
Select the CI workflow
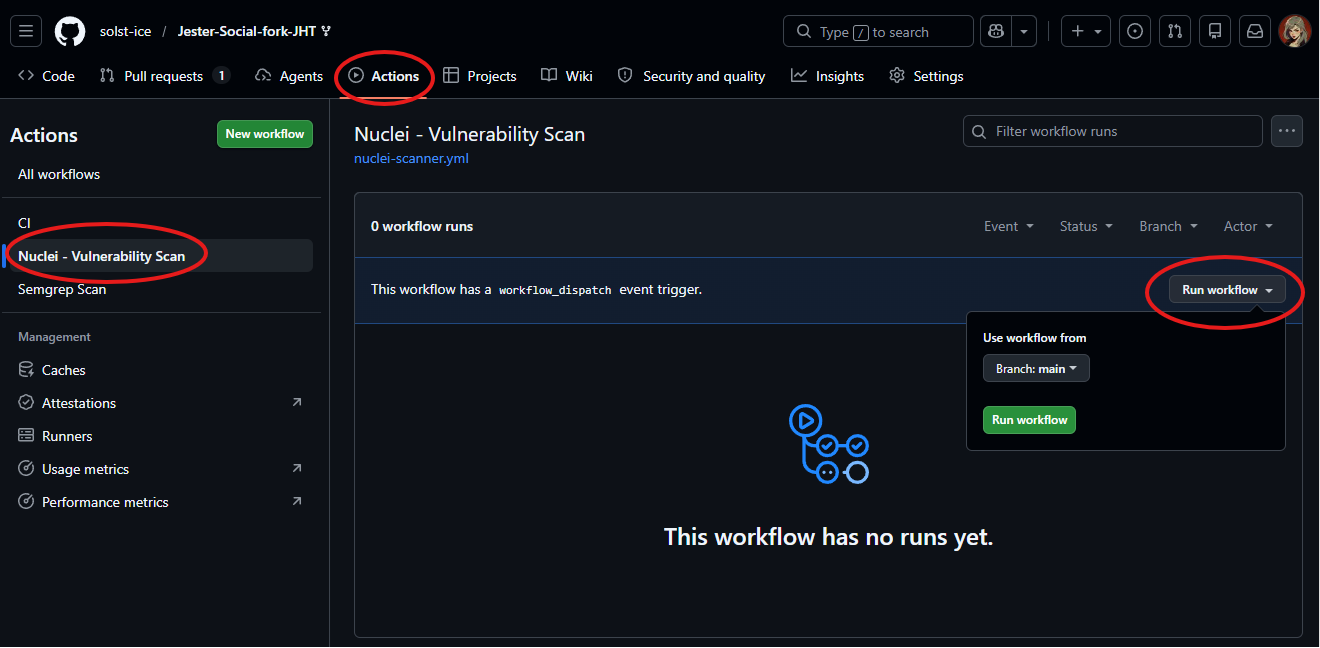160,223
